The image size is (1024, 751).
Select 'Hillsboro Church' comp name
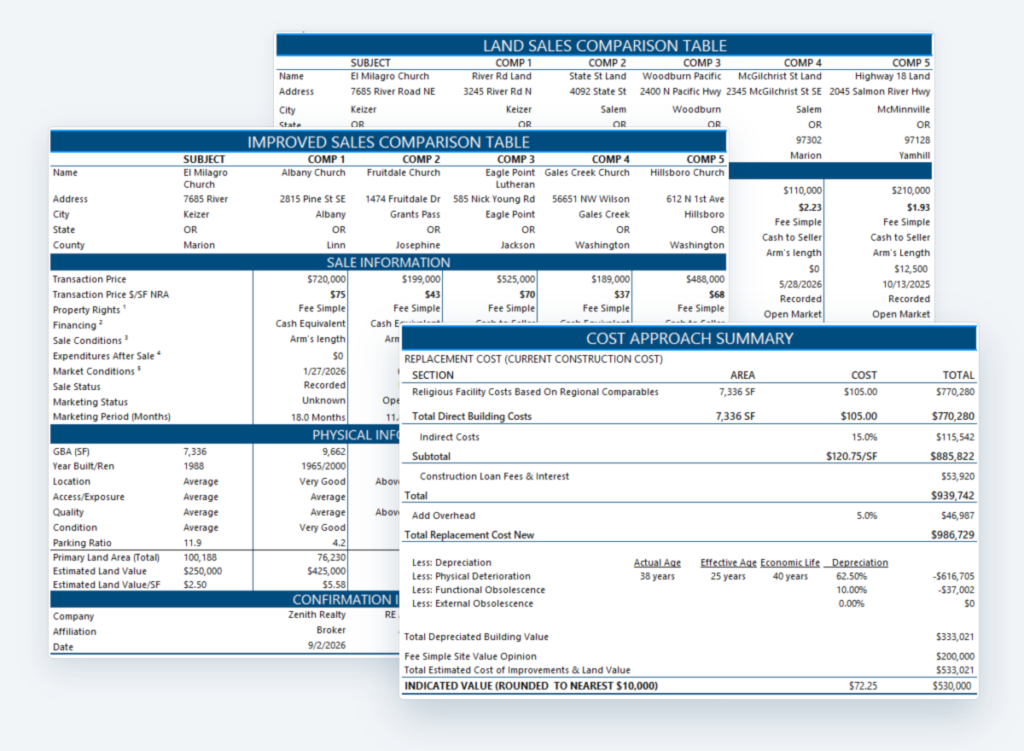(x=687, y=173)
